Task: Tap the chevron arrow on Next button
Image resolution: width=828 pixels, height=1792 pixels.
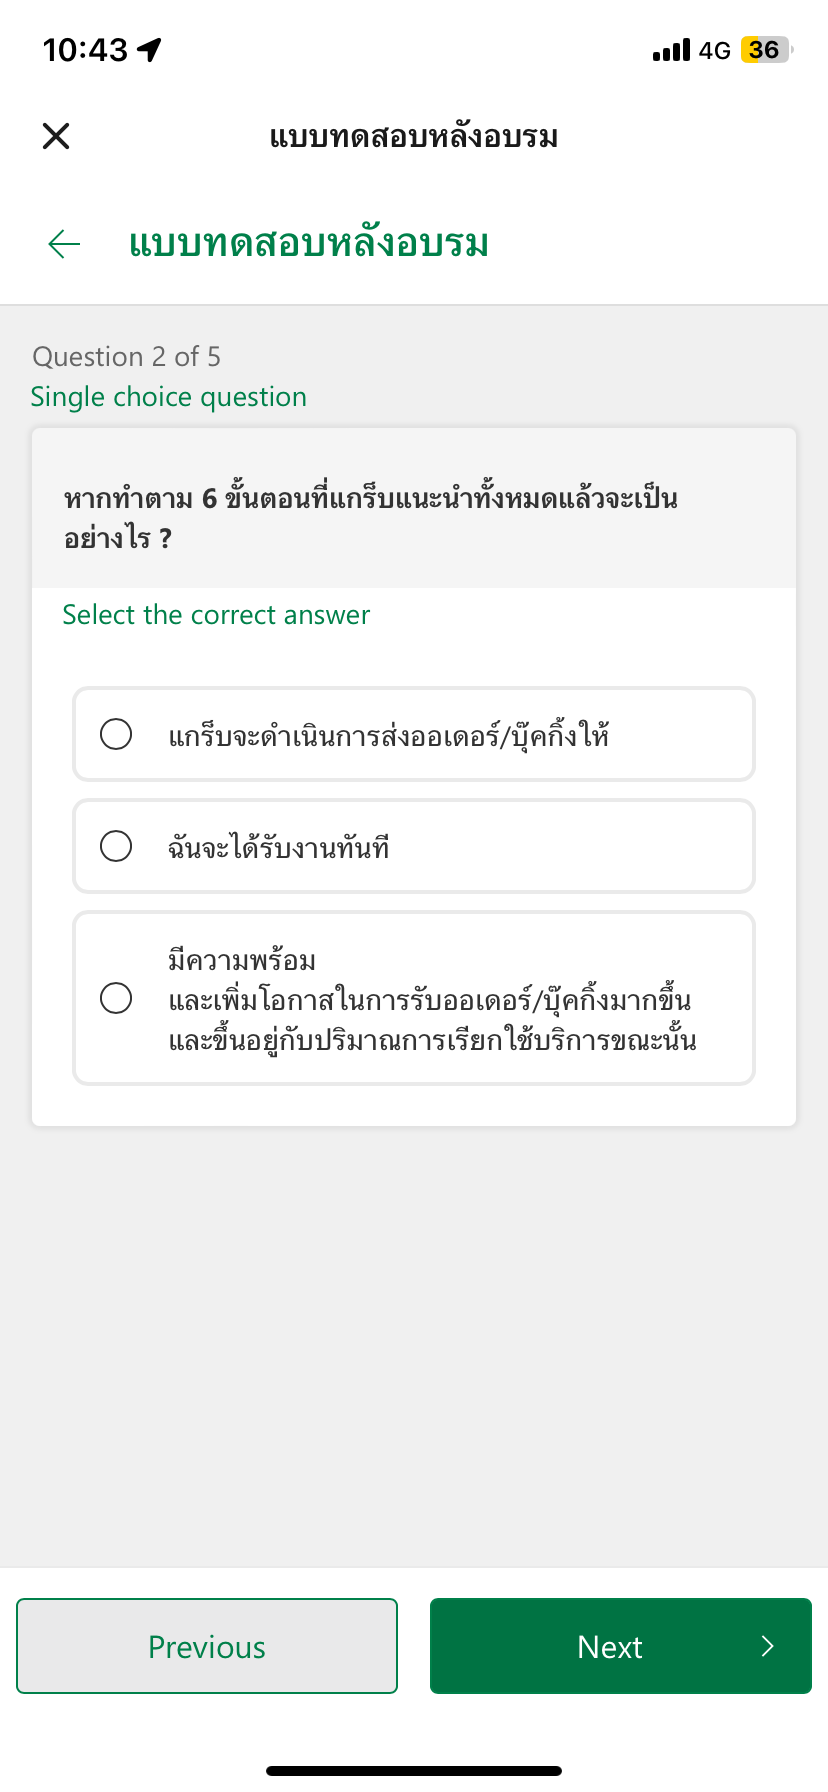Action: (x=767, y=1646)
